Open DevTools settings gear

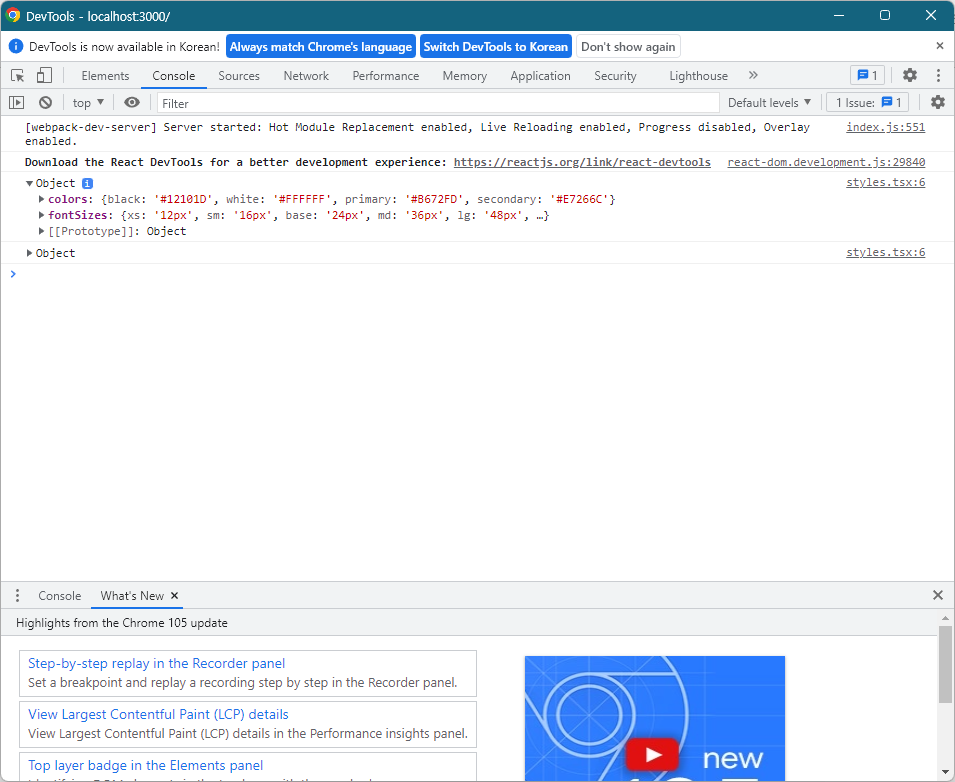(910, 76)
